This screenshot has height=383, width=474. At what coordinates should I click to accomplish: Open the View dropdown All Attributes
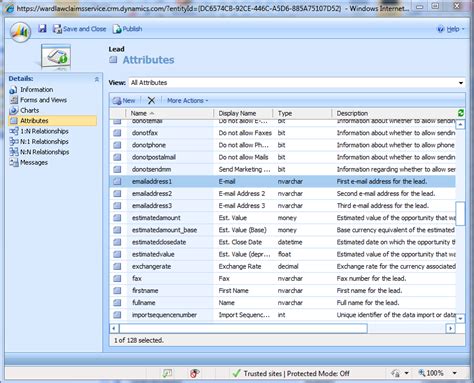[x=297, y=83]
